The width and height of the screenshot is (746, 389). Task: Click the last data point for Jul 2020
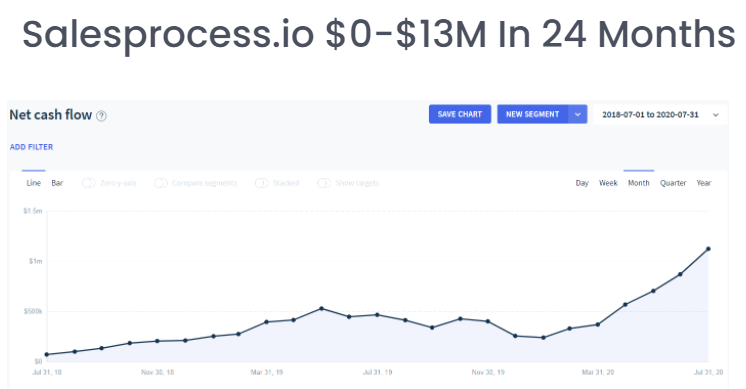[x=708, y=249]
